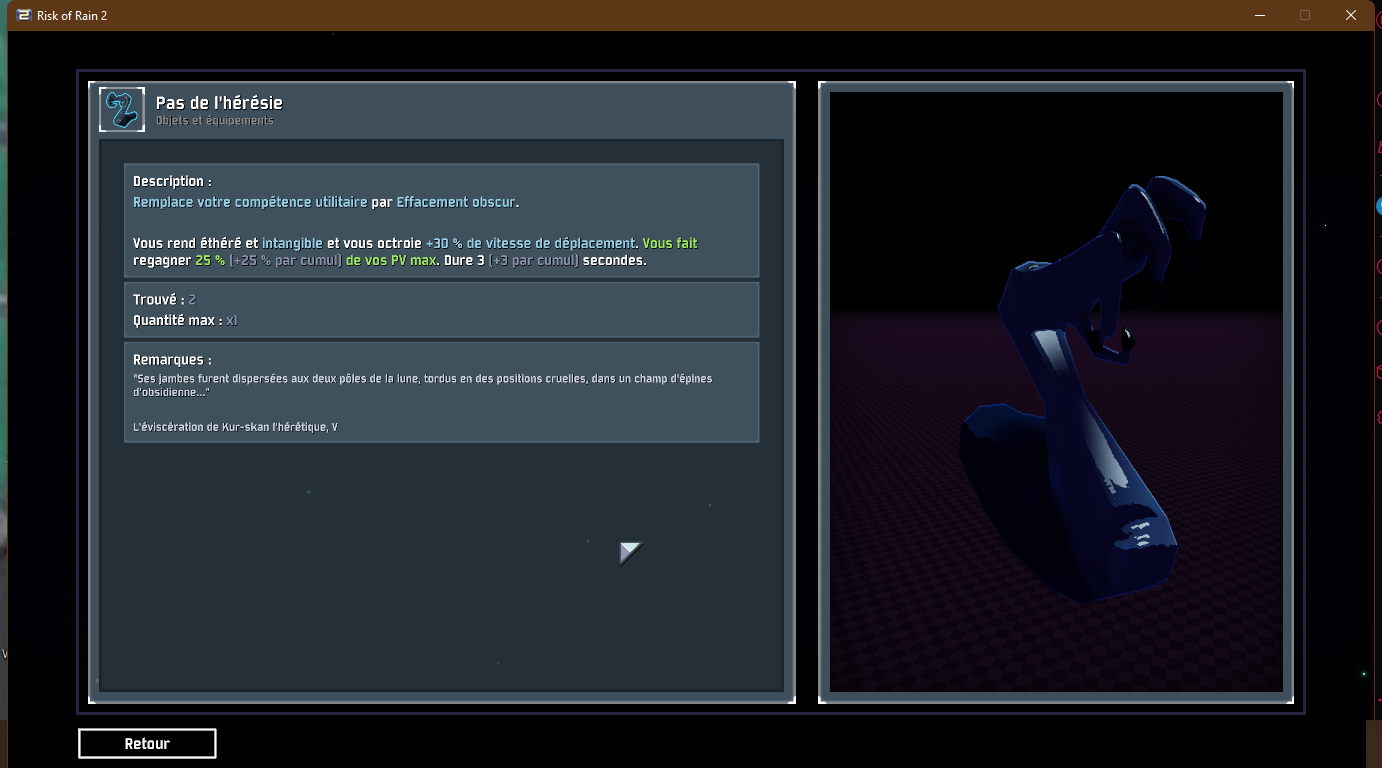
Task: Click the "Quantité max :" statistic line
Action: click(185, 321)
